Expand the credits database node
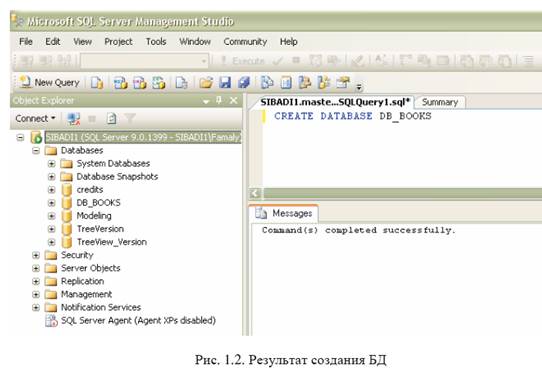This screenshot has width=542, height=380. tap(52, 190)
